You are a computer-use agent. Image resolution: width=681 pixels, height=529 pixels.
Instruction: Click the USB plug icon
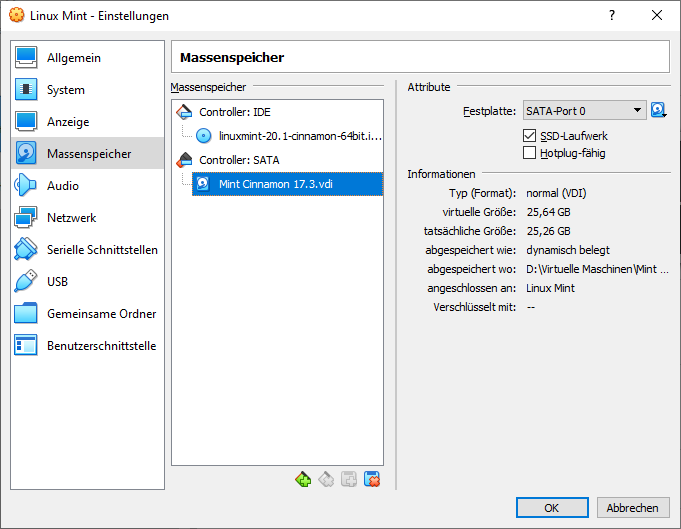coord(26,281)
